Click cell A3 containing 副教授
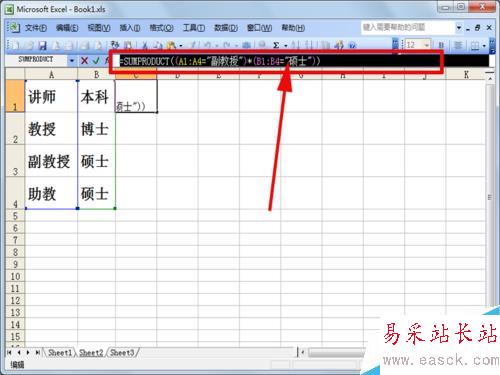Screen dimensions: 500x375 51,161
